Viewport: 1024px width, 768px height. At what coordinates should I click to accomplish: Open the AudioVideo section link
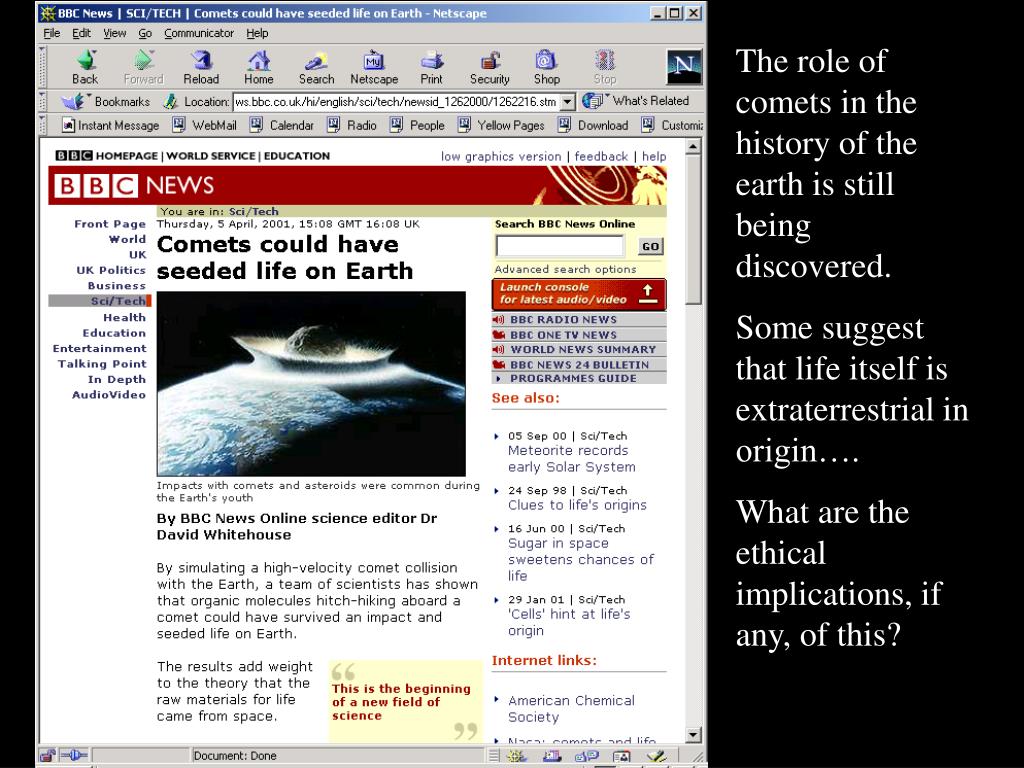109,394
